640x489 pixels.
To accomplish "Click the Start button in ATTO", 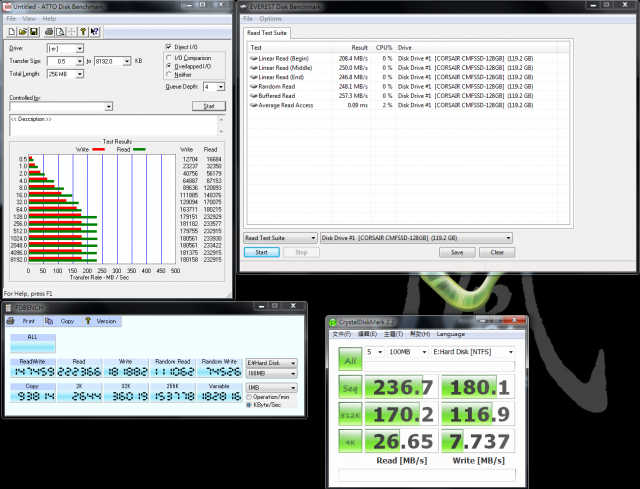I will point(209,106).
